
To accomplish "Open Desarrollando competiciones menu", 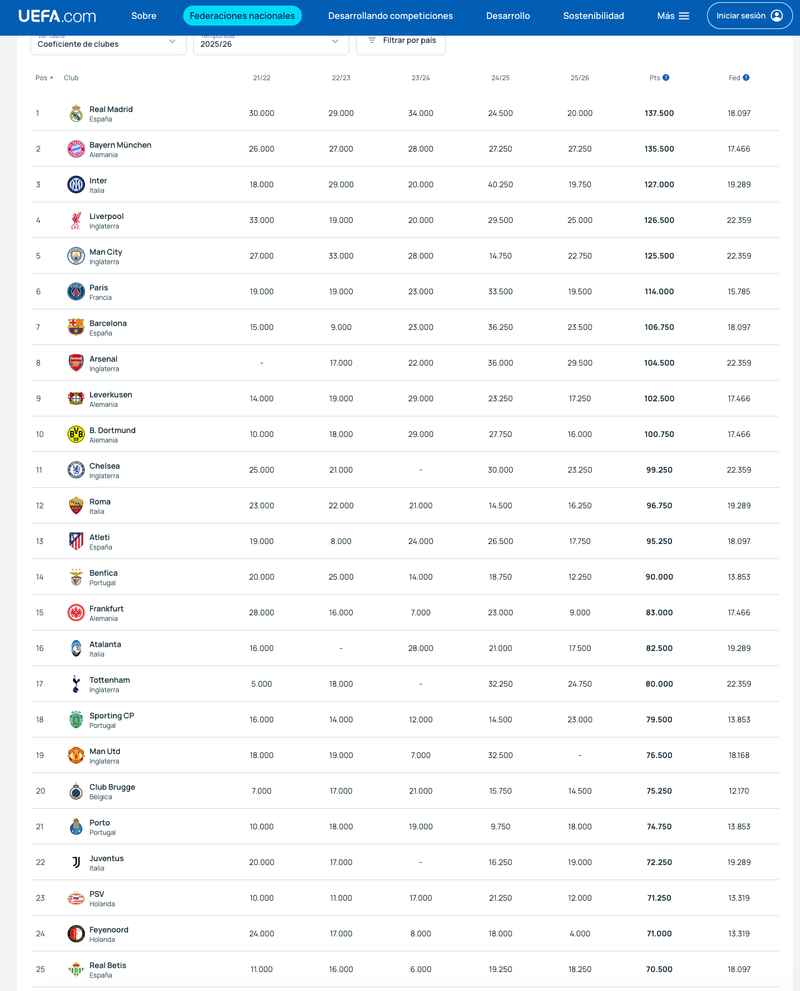I will (x=390, y=16).
